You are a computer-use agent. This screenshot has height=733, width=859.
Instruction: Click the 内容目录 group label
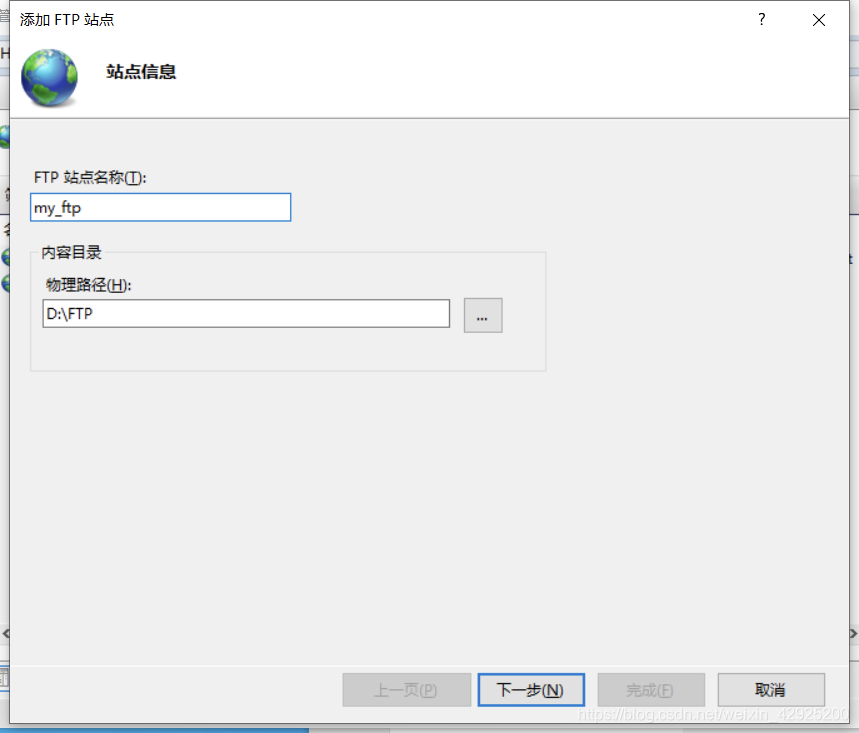point(72,253)
